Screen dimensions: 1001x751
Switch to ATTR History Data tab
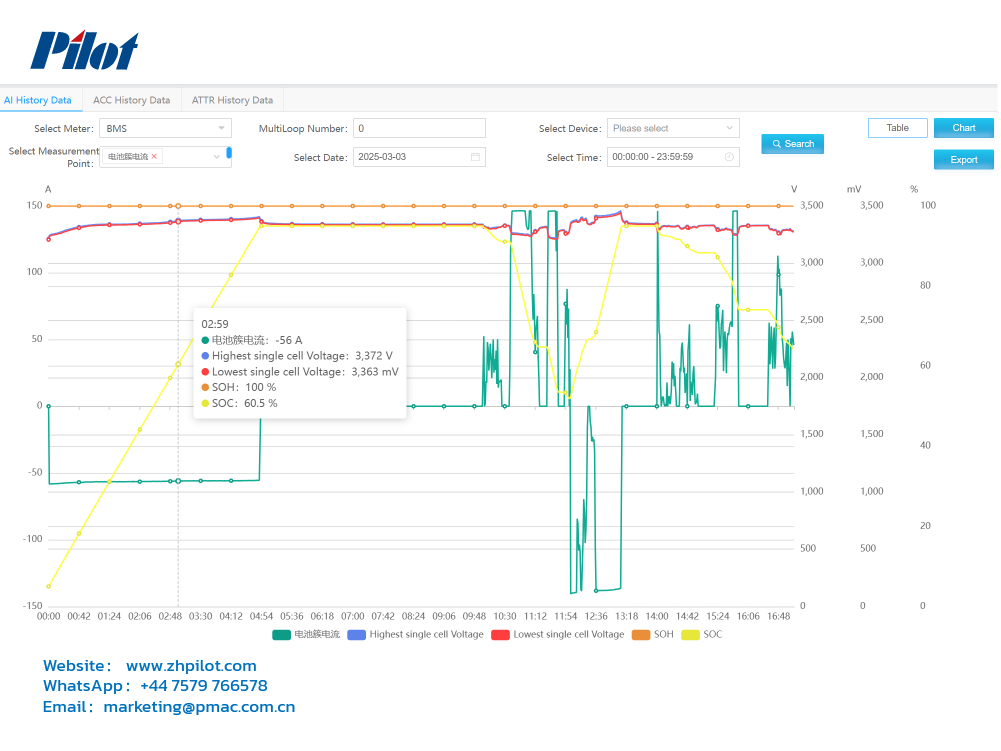(232, 100)
